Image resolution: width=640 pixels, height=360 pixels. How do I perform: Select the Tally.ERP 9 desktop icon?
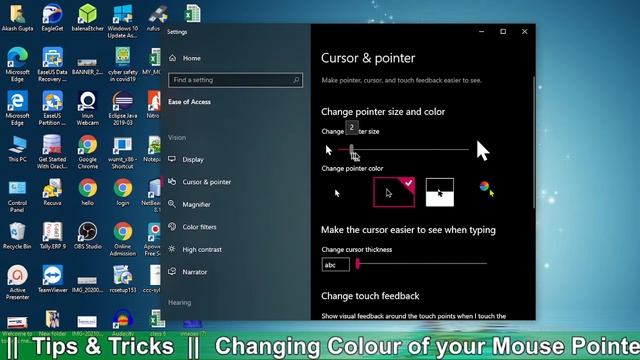[x=52, y=236]
